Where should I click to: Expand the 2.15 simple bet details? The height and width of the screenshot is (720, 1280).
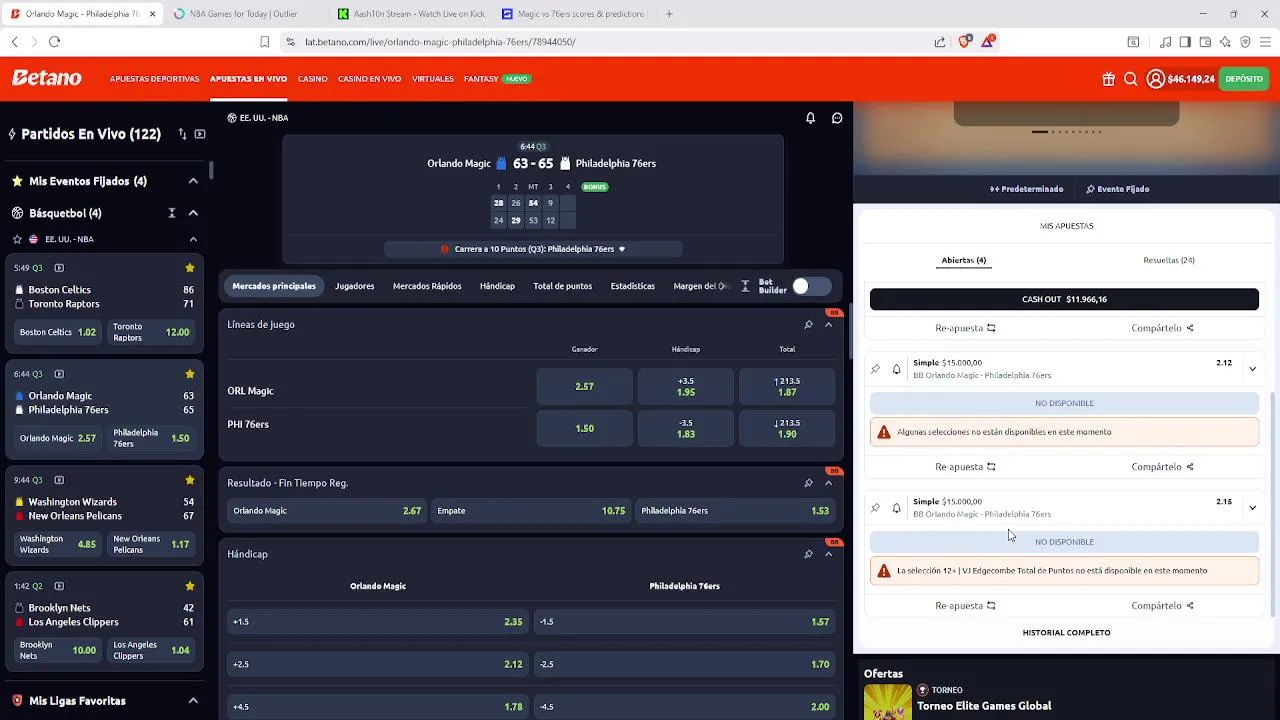[1252, 508]
